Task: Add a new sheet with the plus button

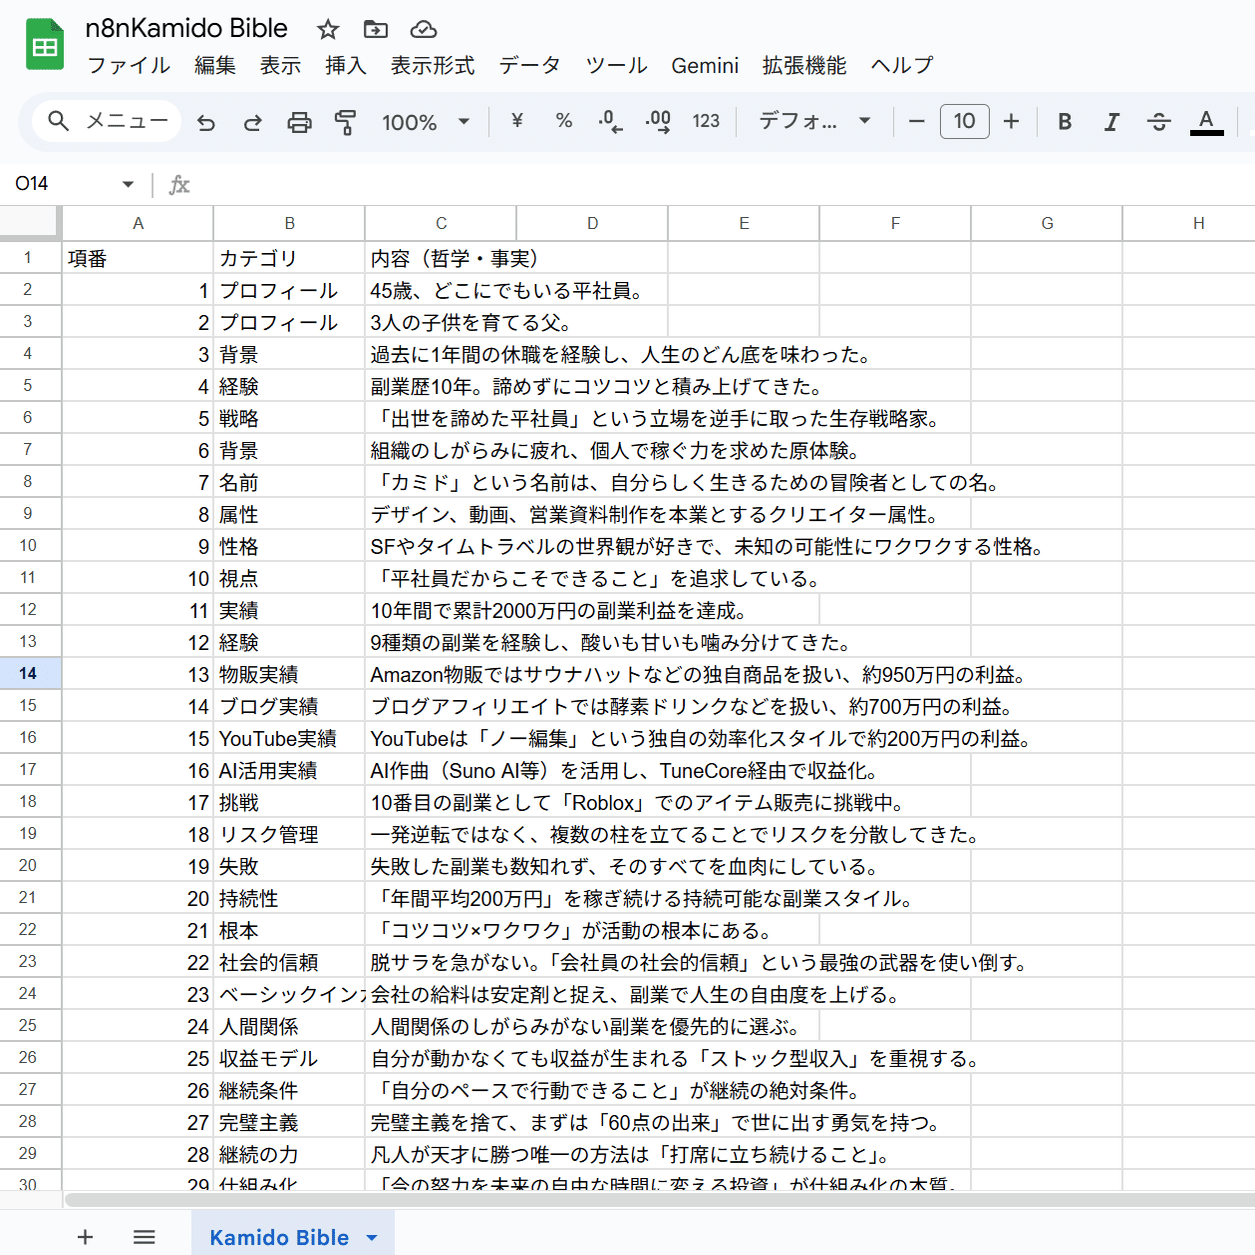Action: 85,1237
